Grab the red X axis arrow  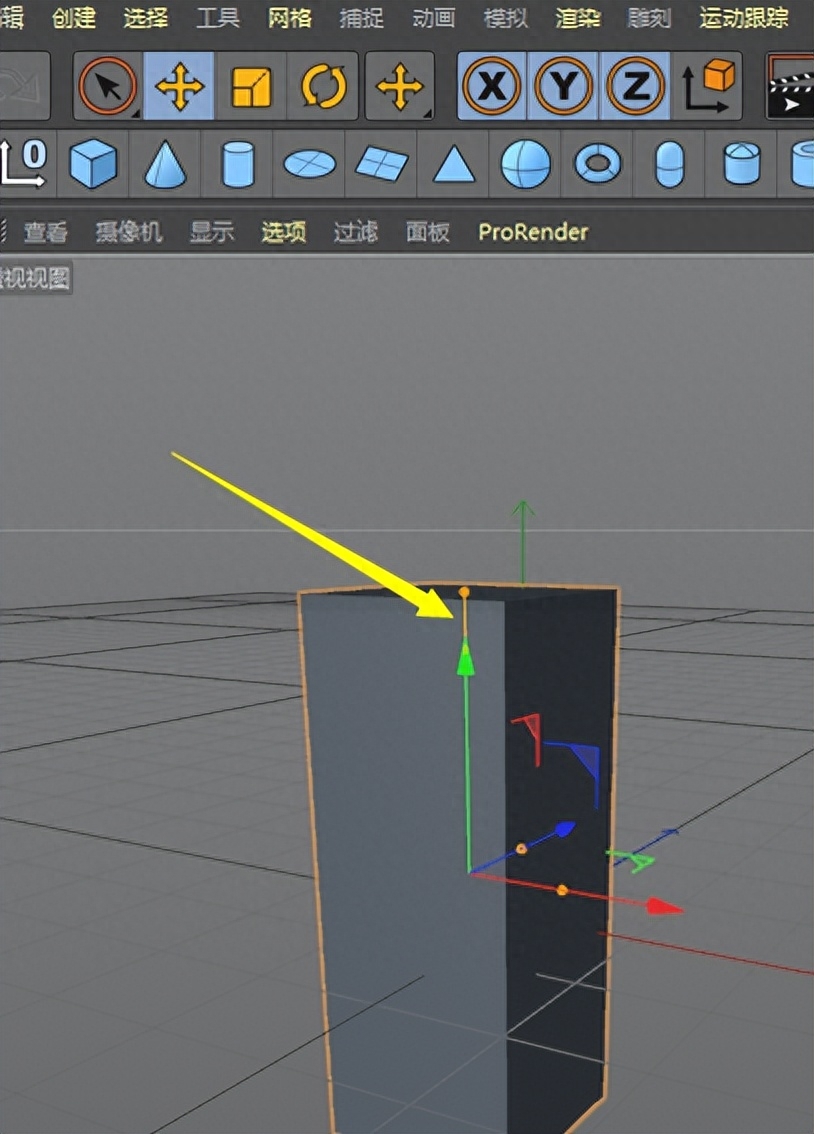(664, 906)
